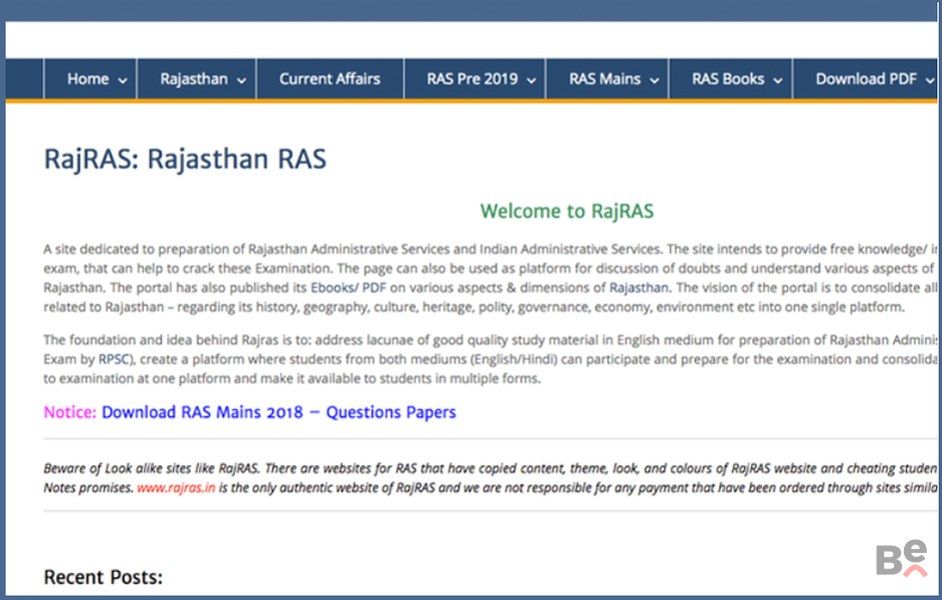
Task: Select RAS Books menu label
Action: 728,79
